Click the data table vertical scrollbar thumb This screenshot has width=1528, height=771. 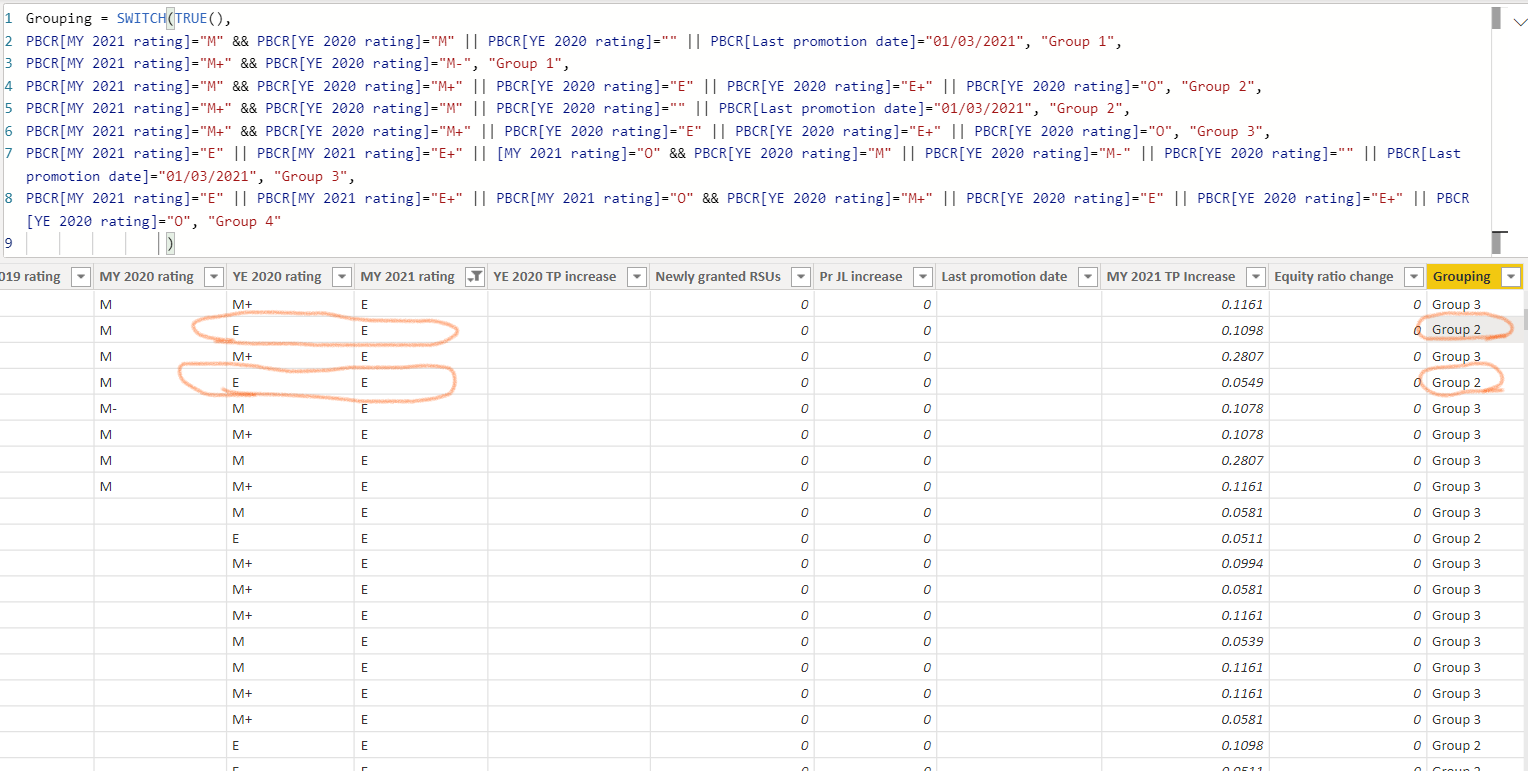[1525, 320]
